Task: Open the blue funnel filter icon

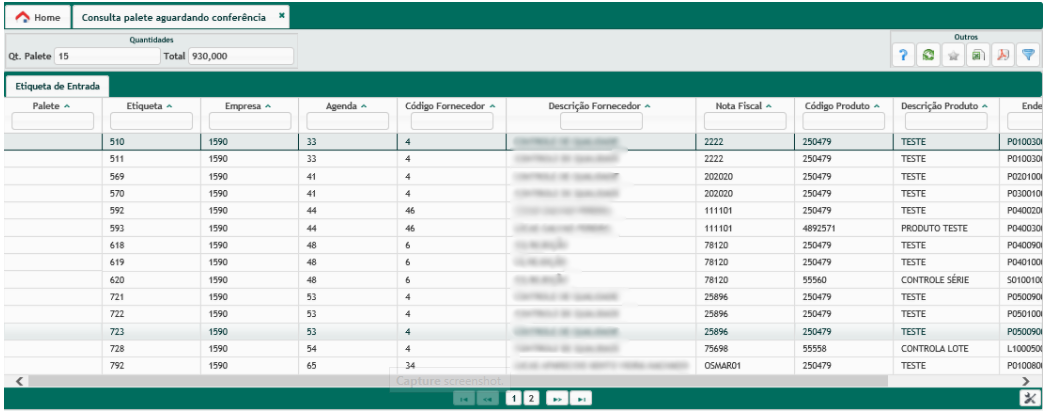Action: point(1027,56)
